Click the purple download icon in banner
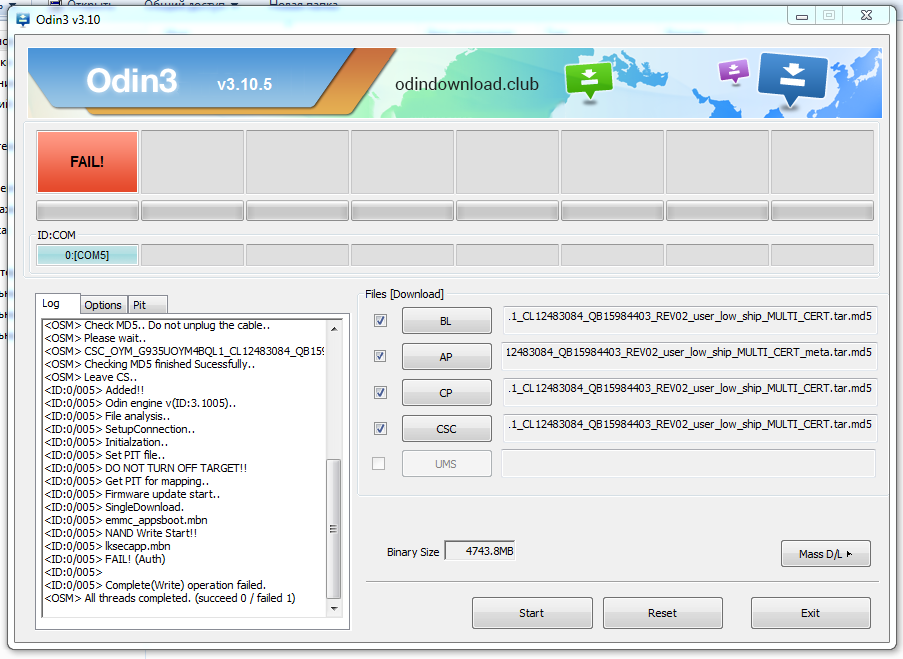This screenshot has width=903, height=659. [733, 72]
